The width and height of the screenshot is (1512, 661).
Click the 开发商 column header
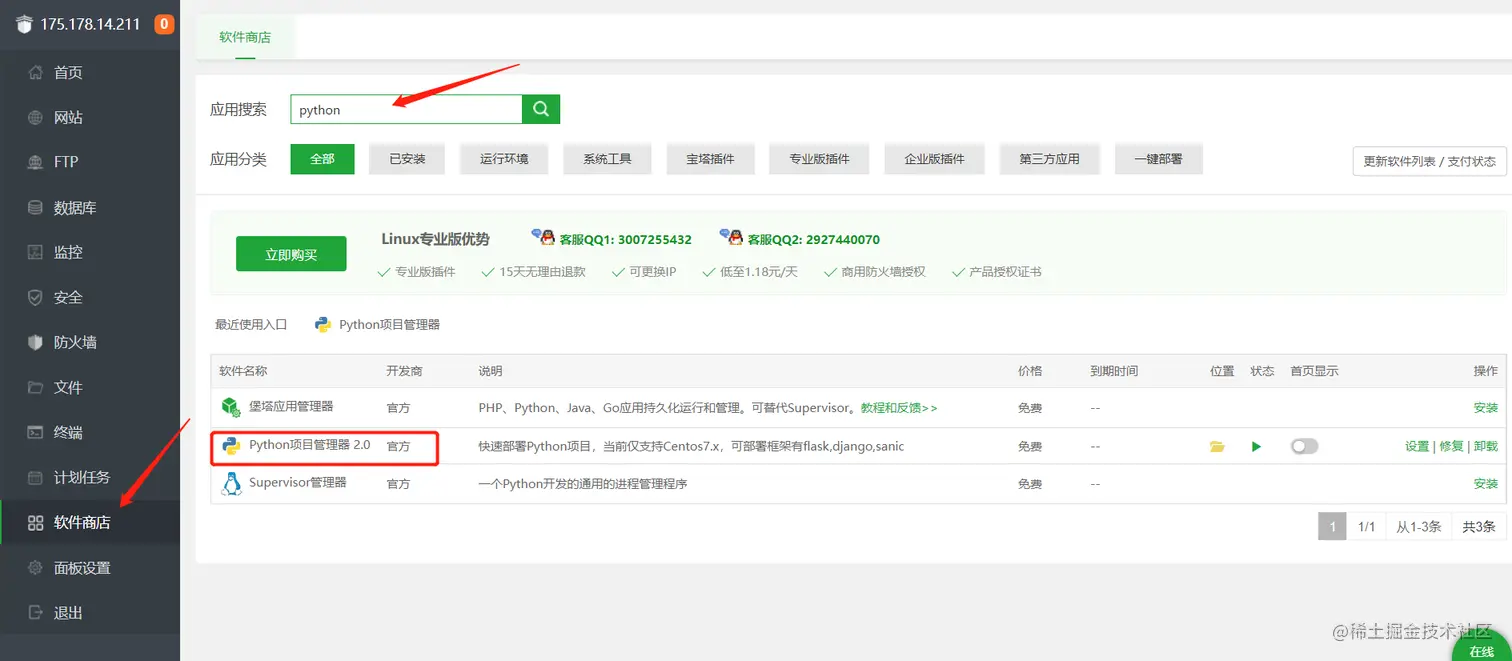click(x=404, y=371)
